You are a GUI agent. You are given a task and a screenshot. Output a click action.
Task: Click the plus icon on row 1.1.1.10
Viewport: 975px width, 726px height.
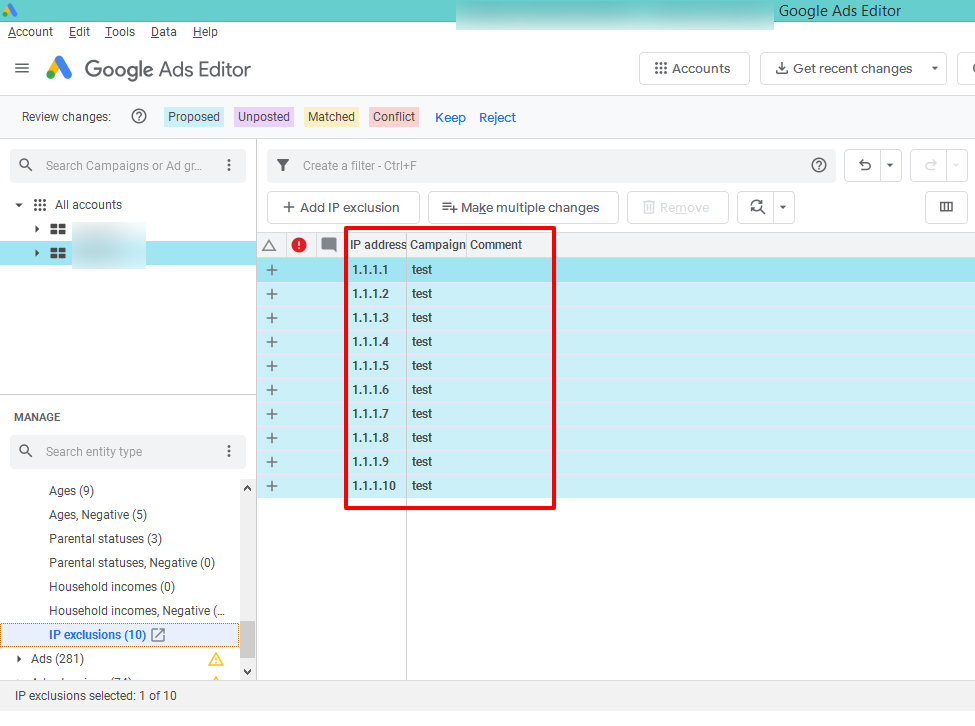pos(272,486)
